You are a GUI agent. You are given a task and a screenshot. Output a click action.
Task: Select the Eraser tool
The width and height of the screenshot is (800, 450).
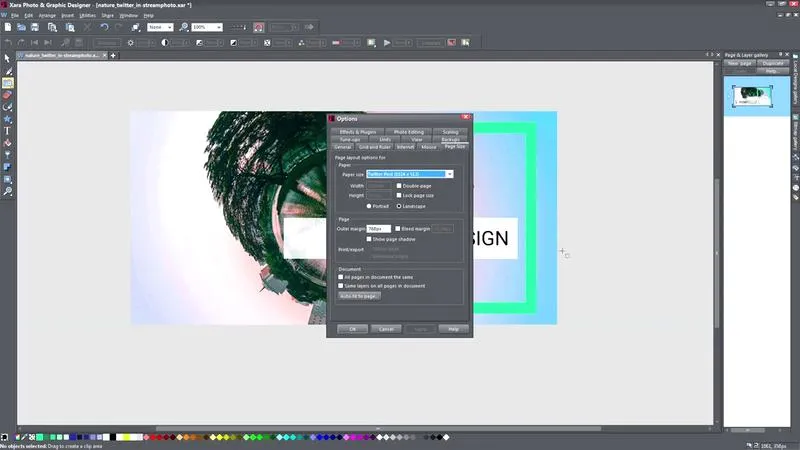click(8, 95)
